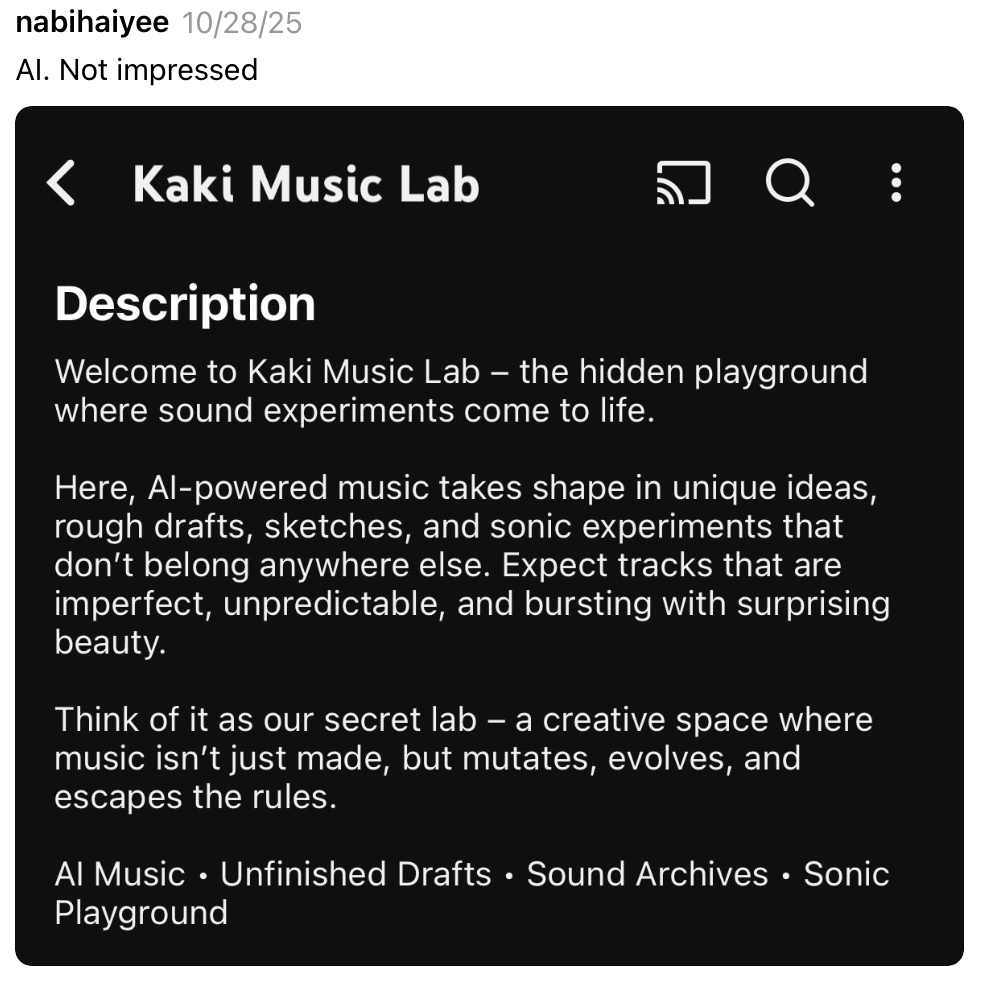This screenshot has width=984, height=984.
Task: Click the Kaki Music Lab channel title
Action: [306, 185]
